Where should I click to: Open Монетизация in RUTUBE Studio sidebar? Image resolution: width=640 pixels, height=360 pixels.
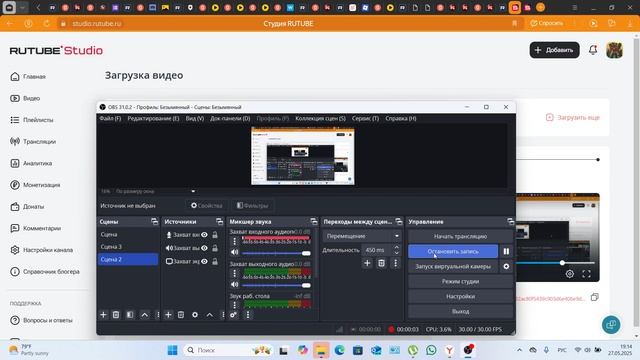pyautogui.click(x=42, y=185)
